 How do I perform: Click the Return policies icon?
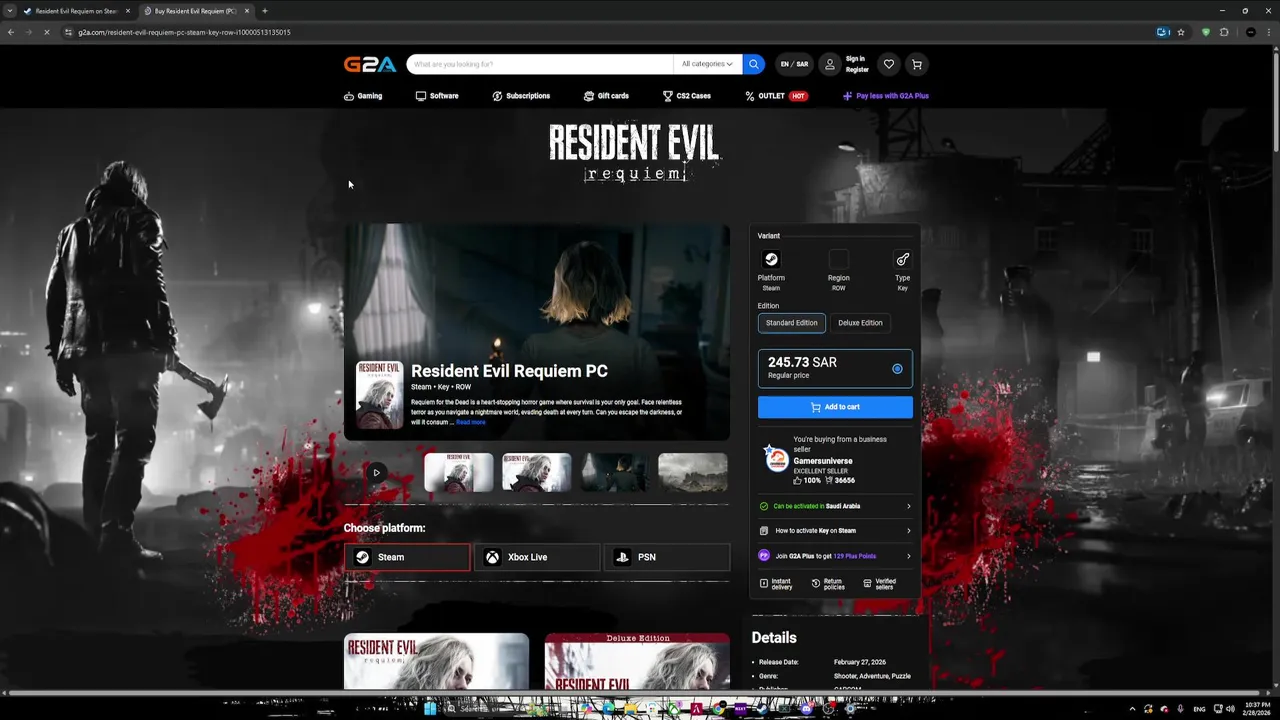point(816,583)
